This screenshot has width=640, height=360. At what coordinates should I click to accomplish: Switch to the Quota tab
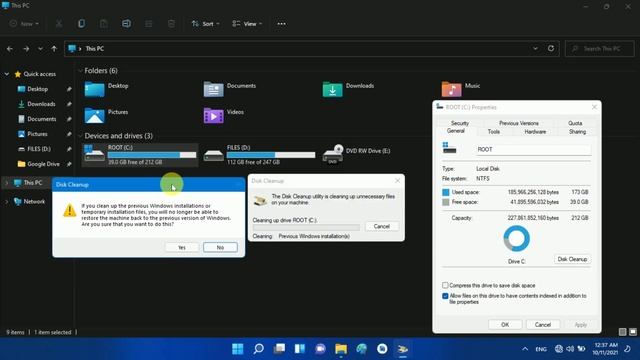point(575,123)
